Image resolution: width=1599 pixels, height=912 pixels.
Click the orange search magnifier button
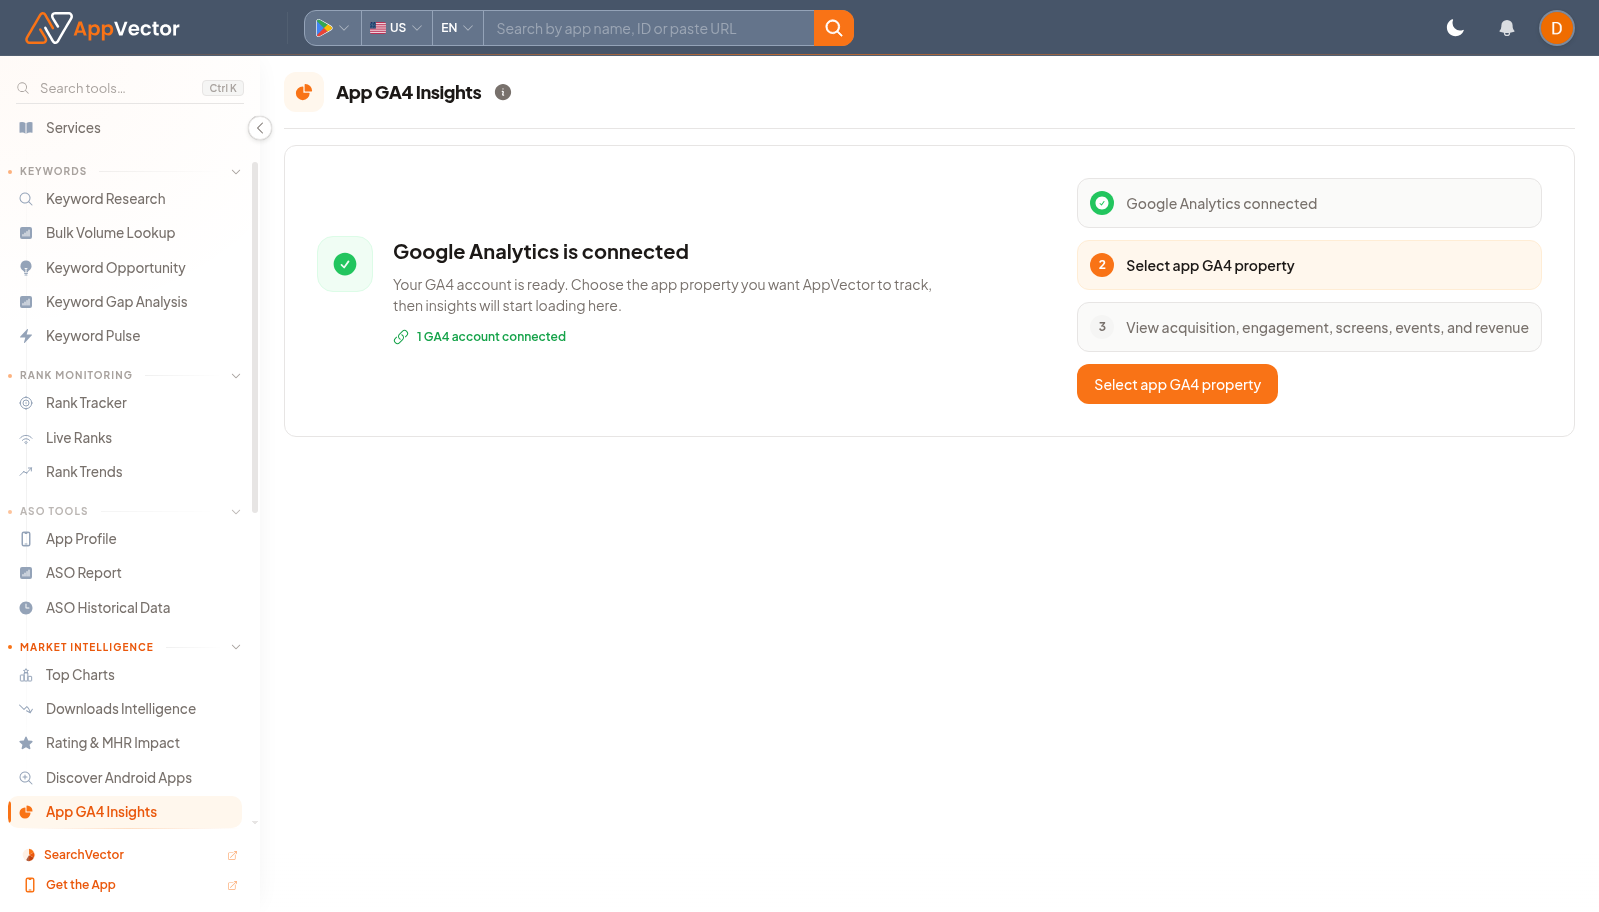pyautogui.click(x=834, y=28)
